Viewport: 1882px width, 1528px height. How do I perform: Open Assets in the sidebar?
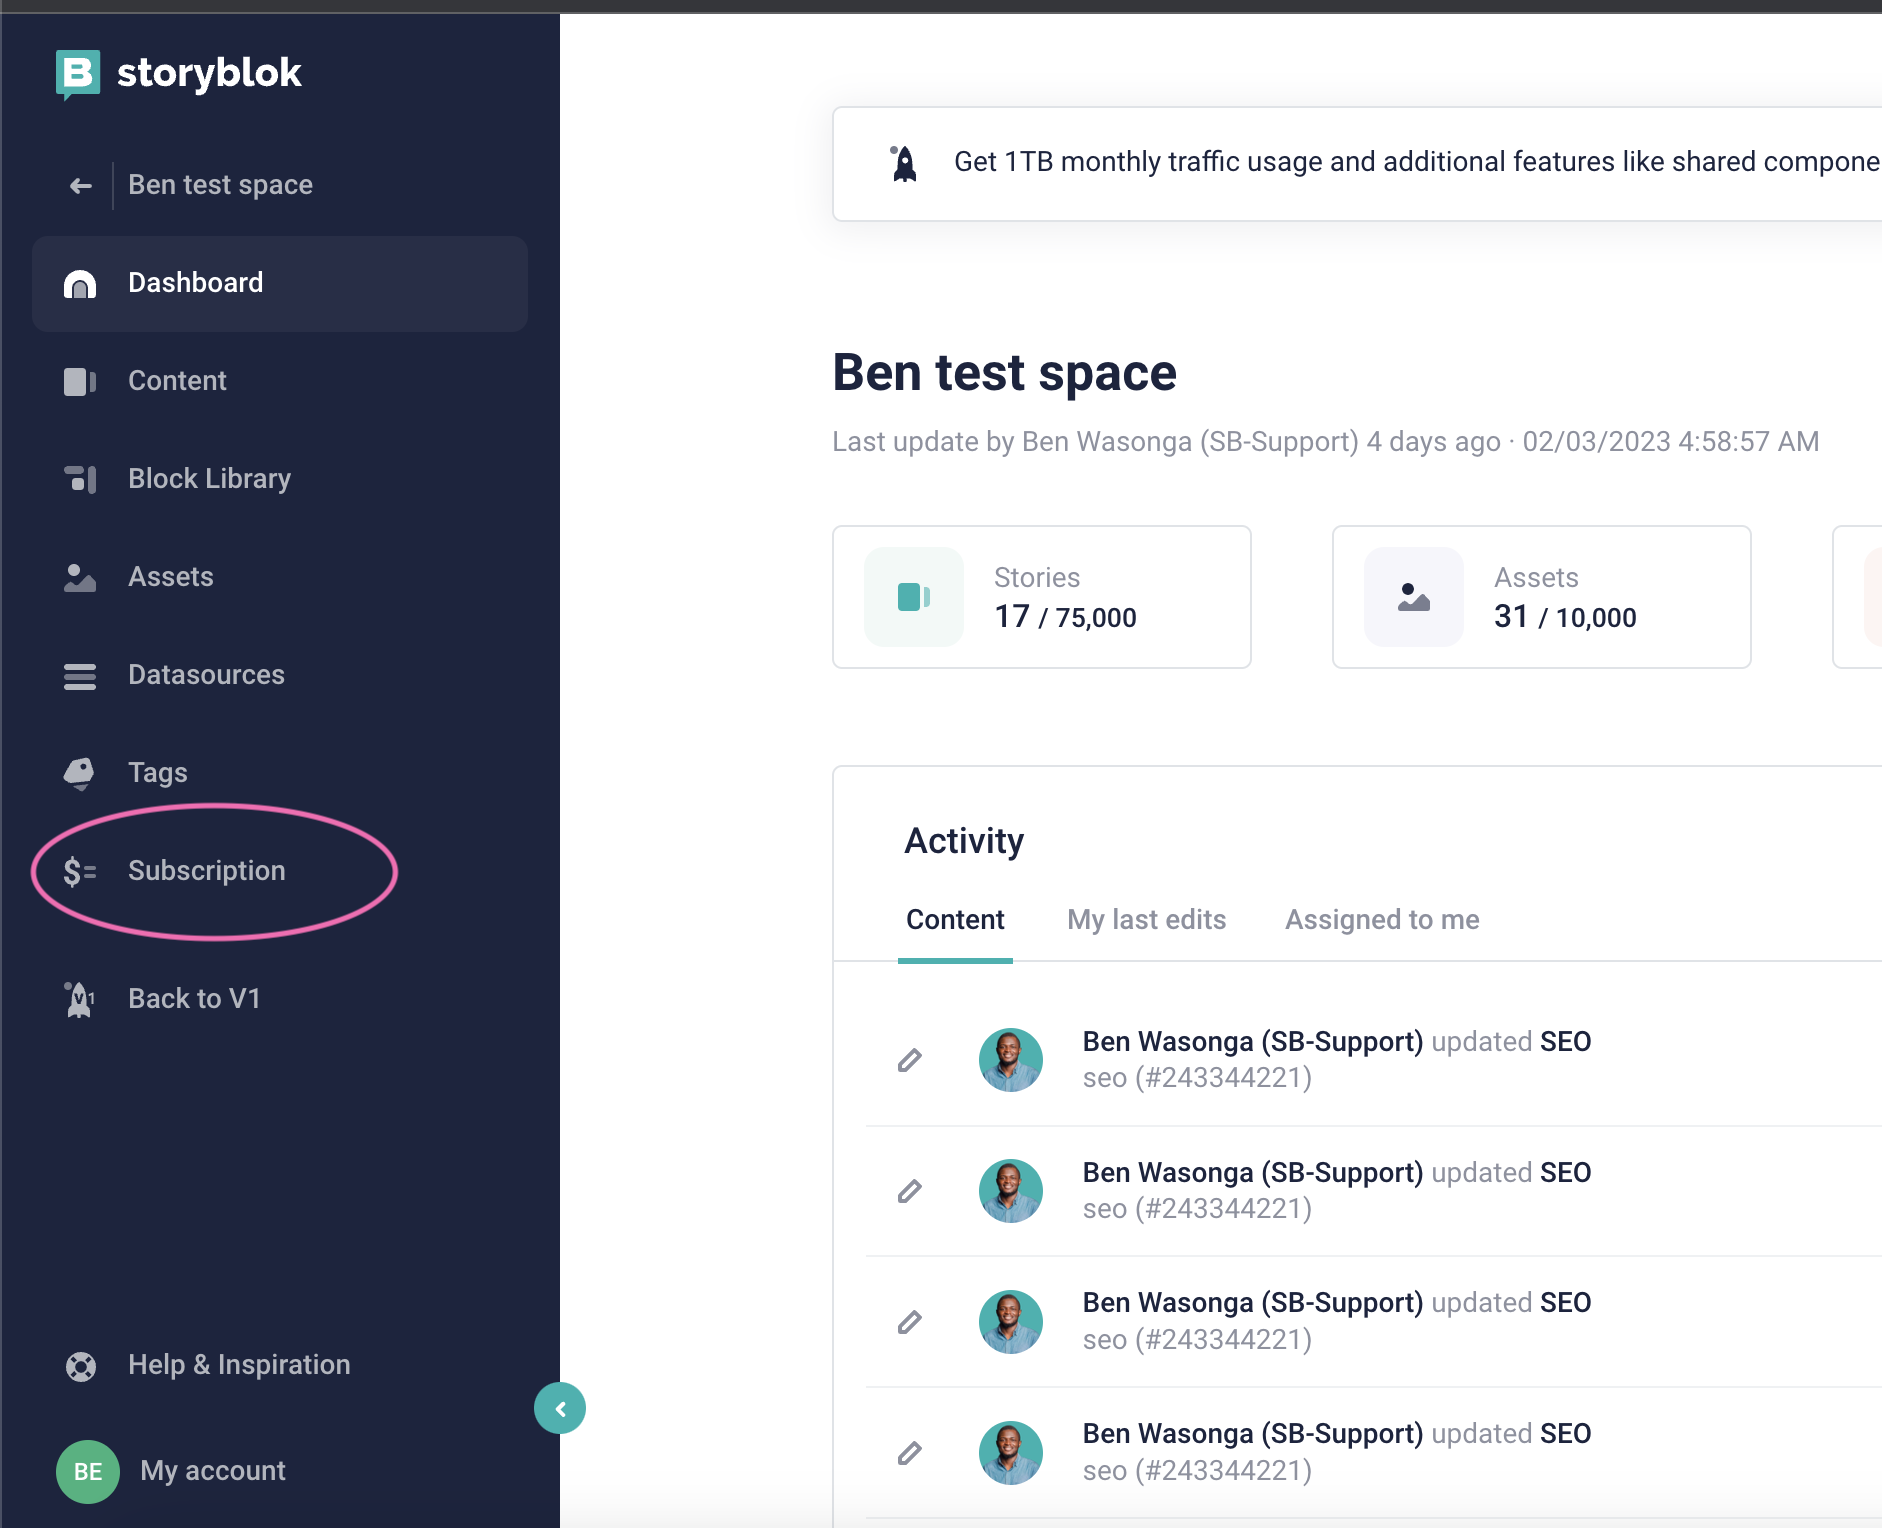pyautogui.click(x=280, y=577)
